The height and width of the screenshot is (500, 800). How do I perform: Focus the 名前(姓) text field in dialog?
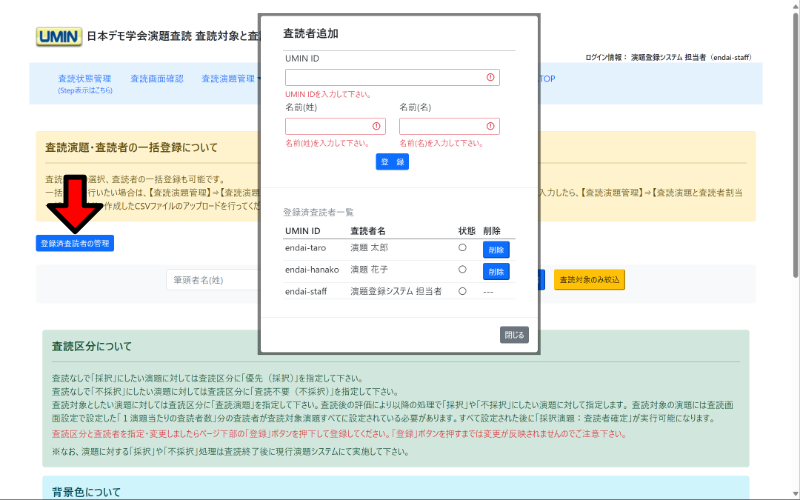327,126
